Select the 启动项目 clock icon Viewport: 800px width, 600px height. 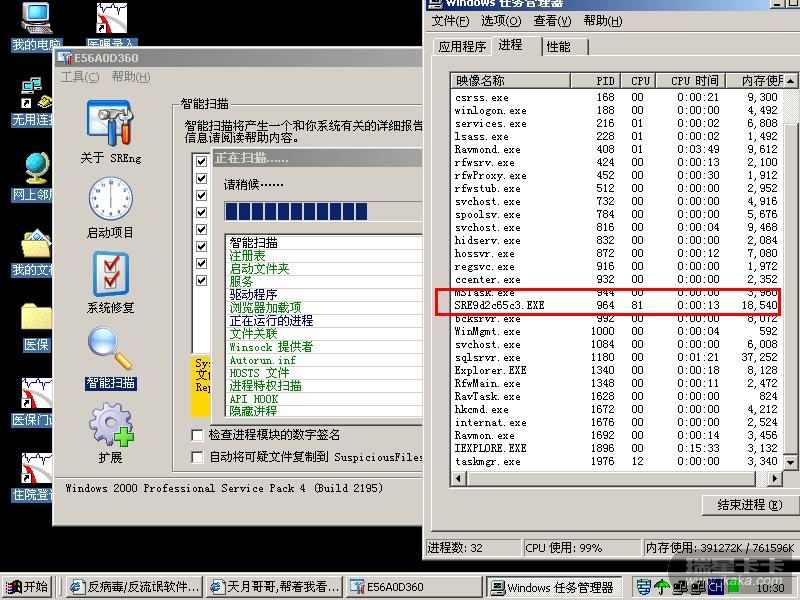click(x=110, y=198)
